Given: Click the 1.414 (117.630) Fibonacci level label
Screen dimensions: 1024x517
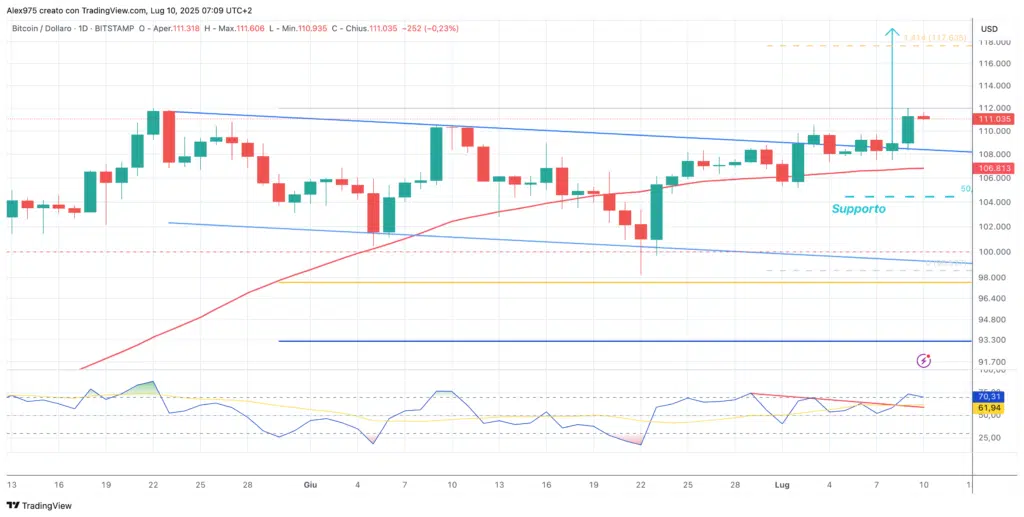Looking at the screenshot, I should pyautogui.click(x=935, y=38).
